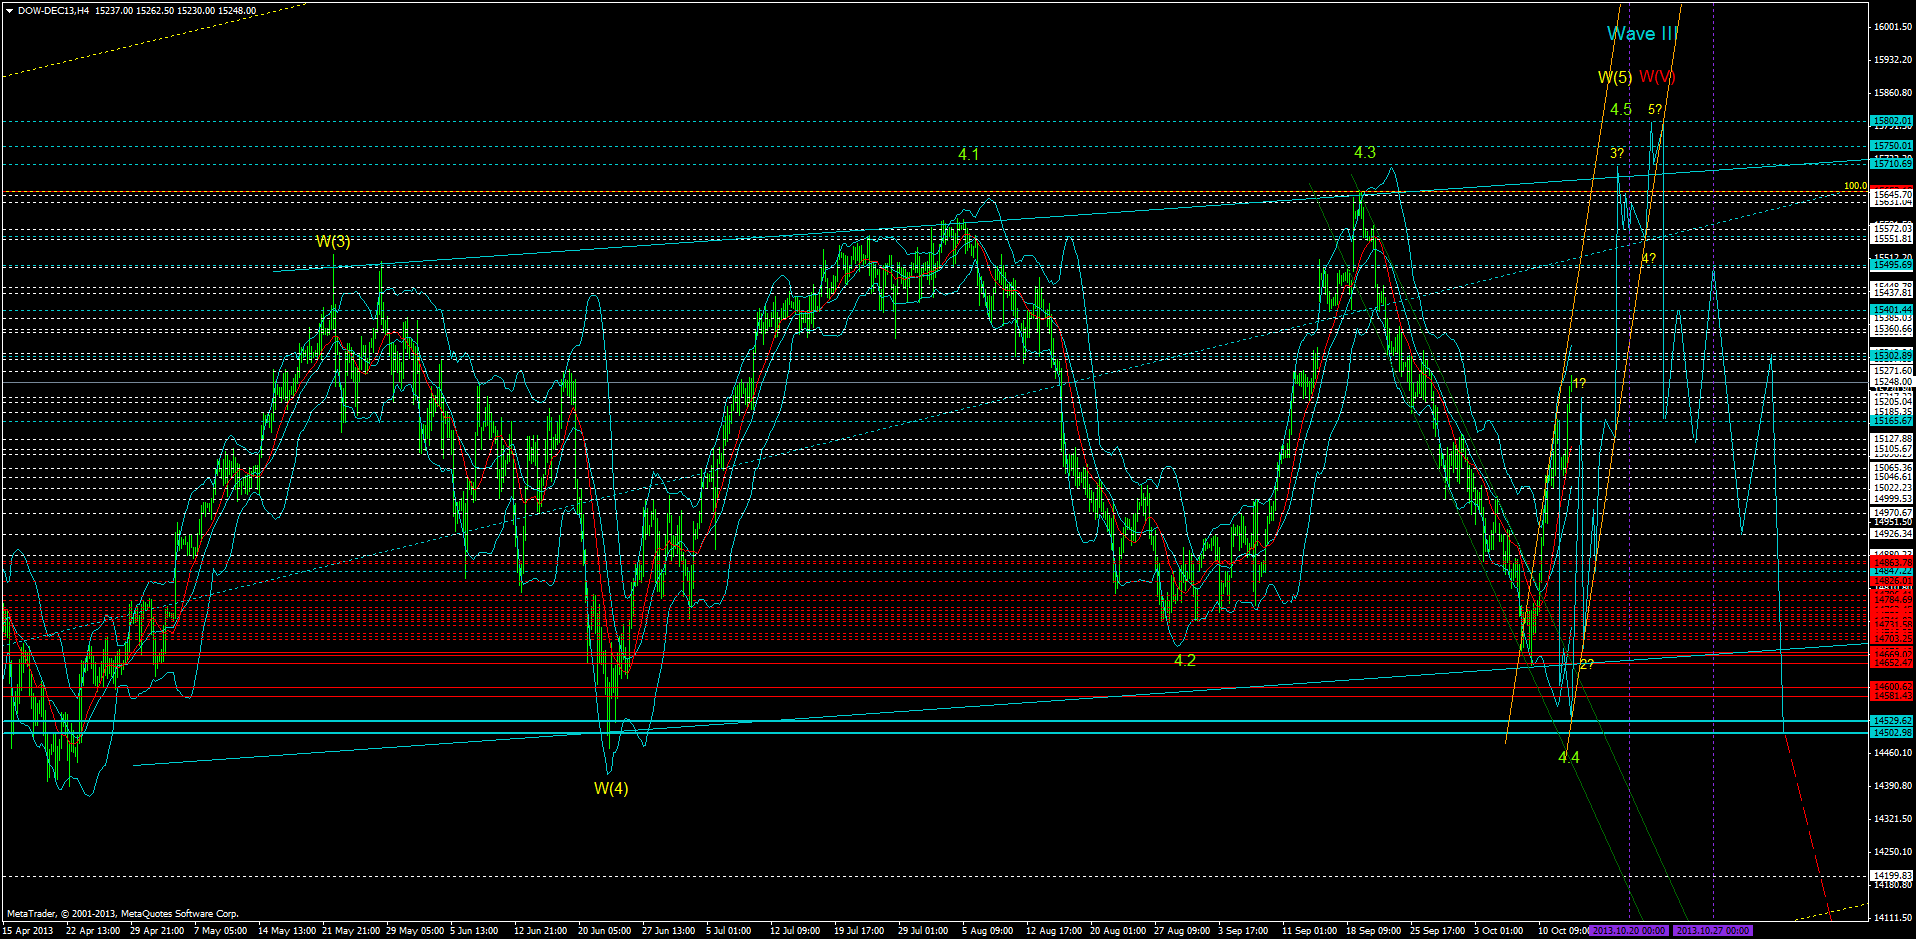Select the 'Wave III' annotation text
The width and height of the screenshot is (1916, 939).
[1641, 33]
